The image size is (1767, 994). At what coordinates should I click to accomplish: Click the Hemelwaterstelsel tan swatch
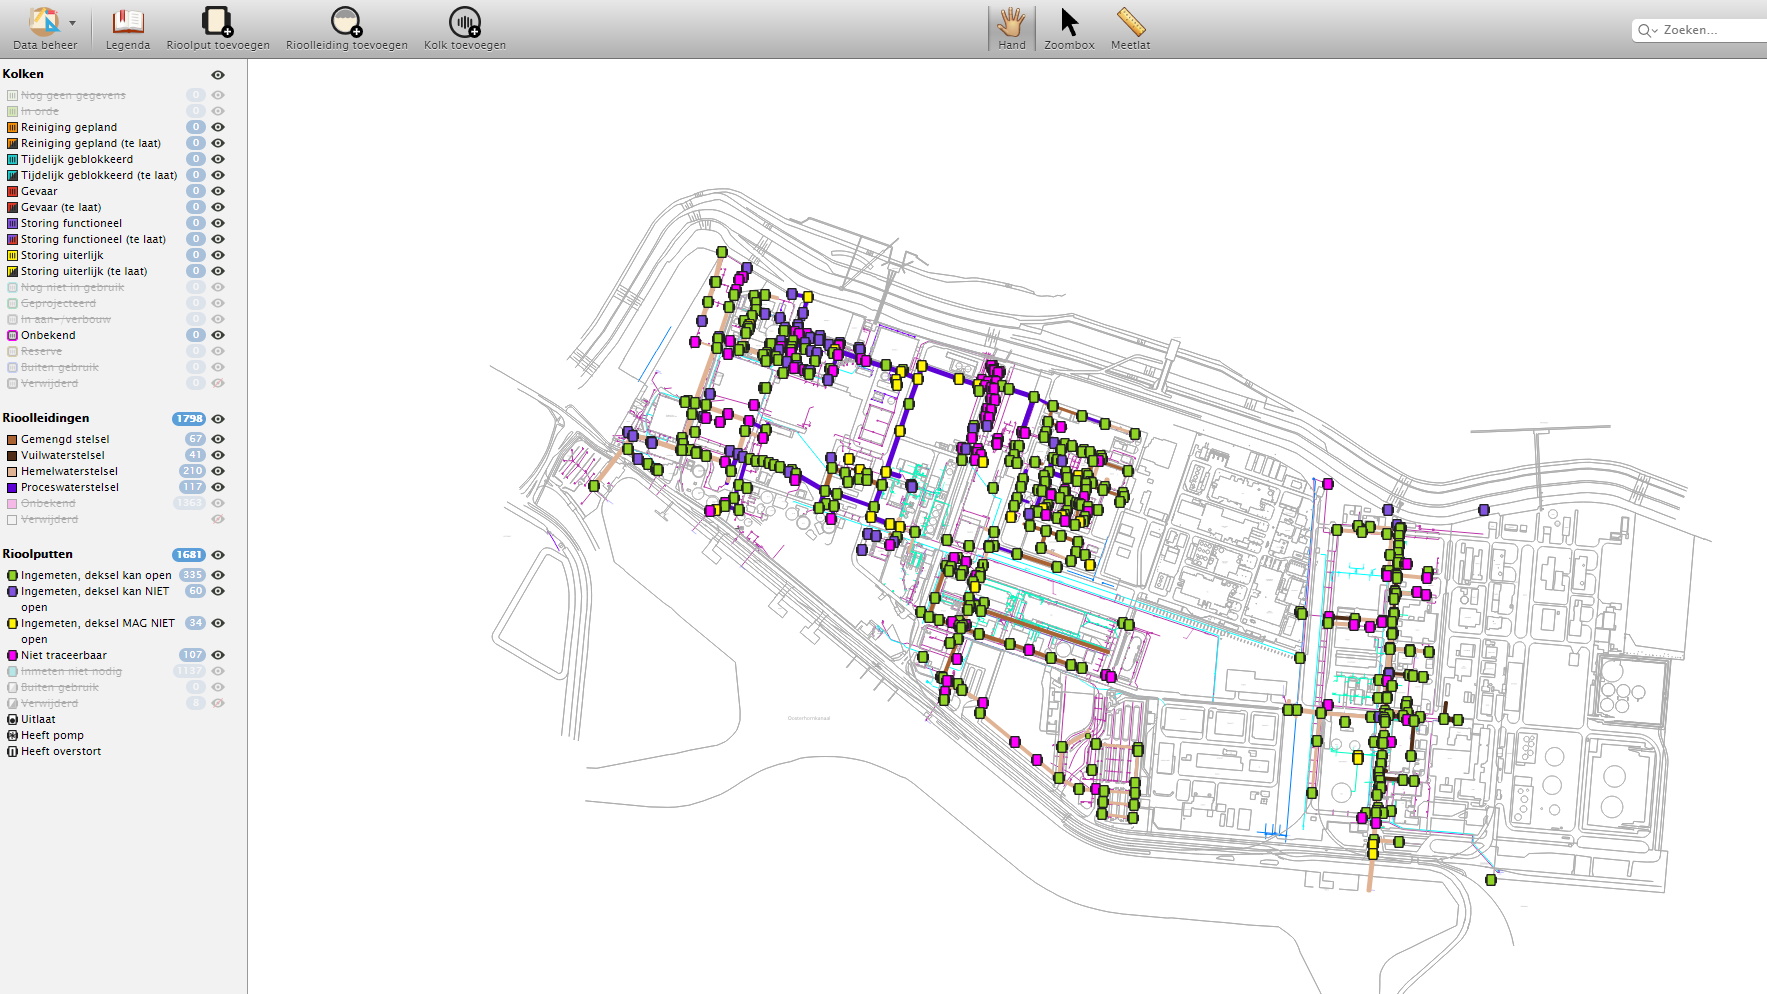click(13, 471)
